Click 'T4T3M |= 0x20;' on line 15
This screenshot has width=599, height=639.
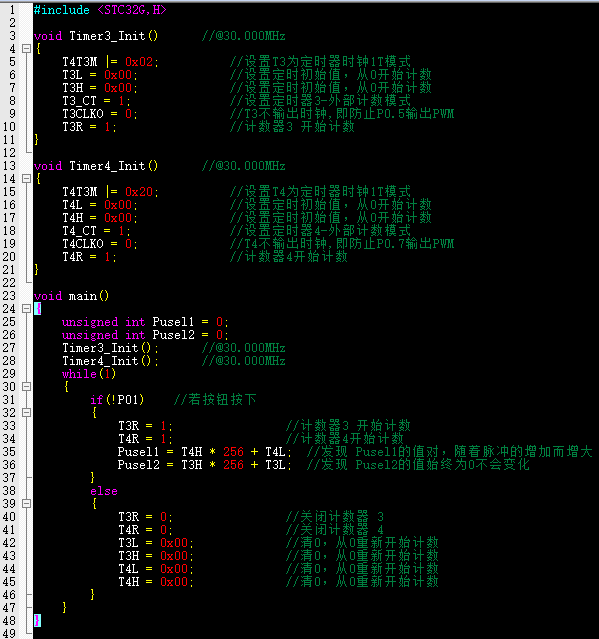point(110,192)
